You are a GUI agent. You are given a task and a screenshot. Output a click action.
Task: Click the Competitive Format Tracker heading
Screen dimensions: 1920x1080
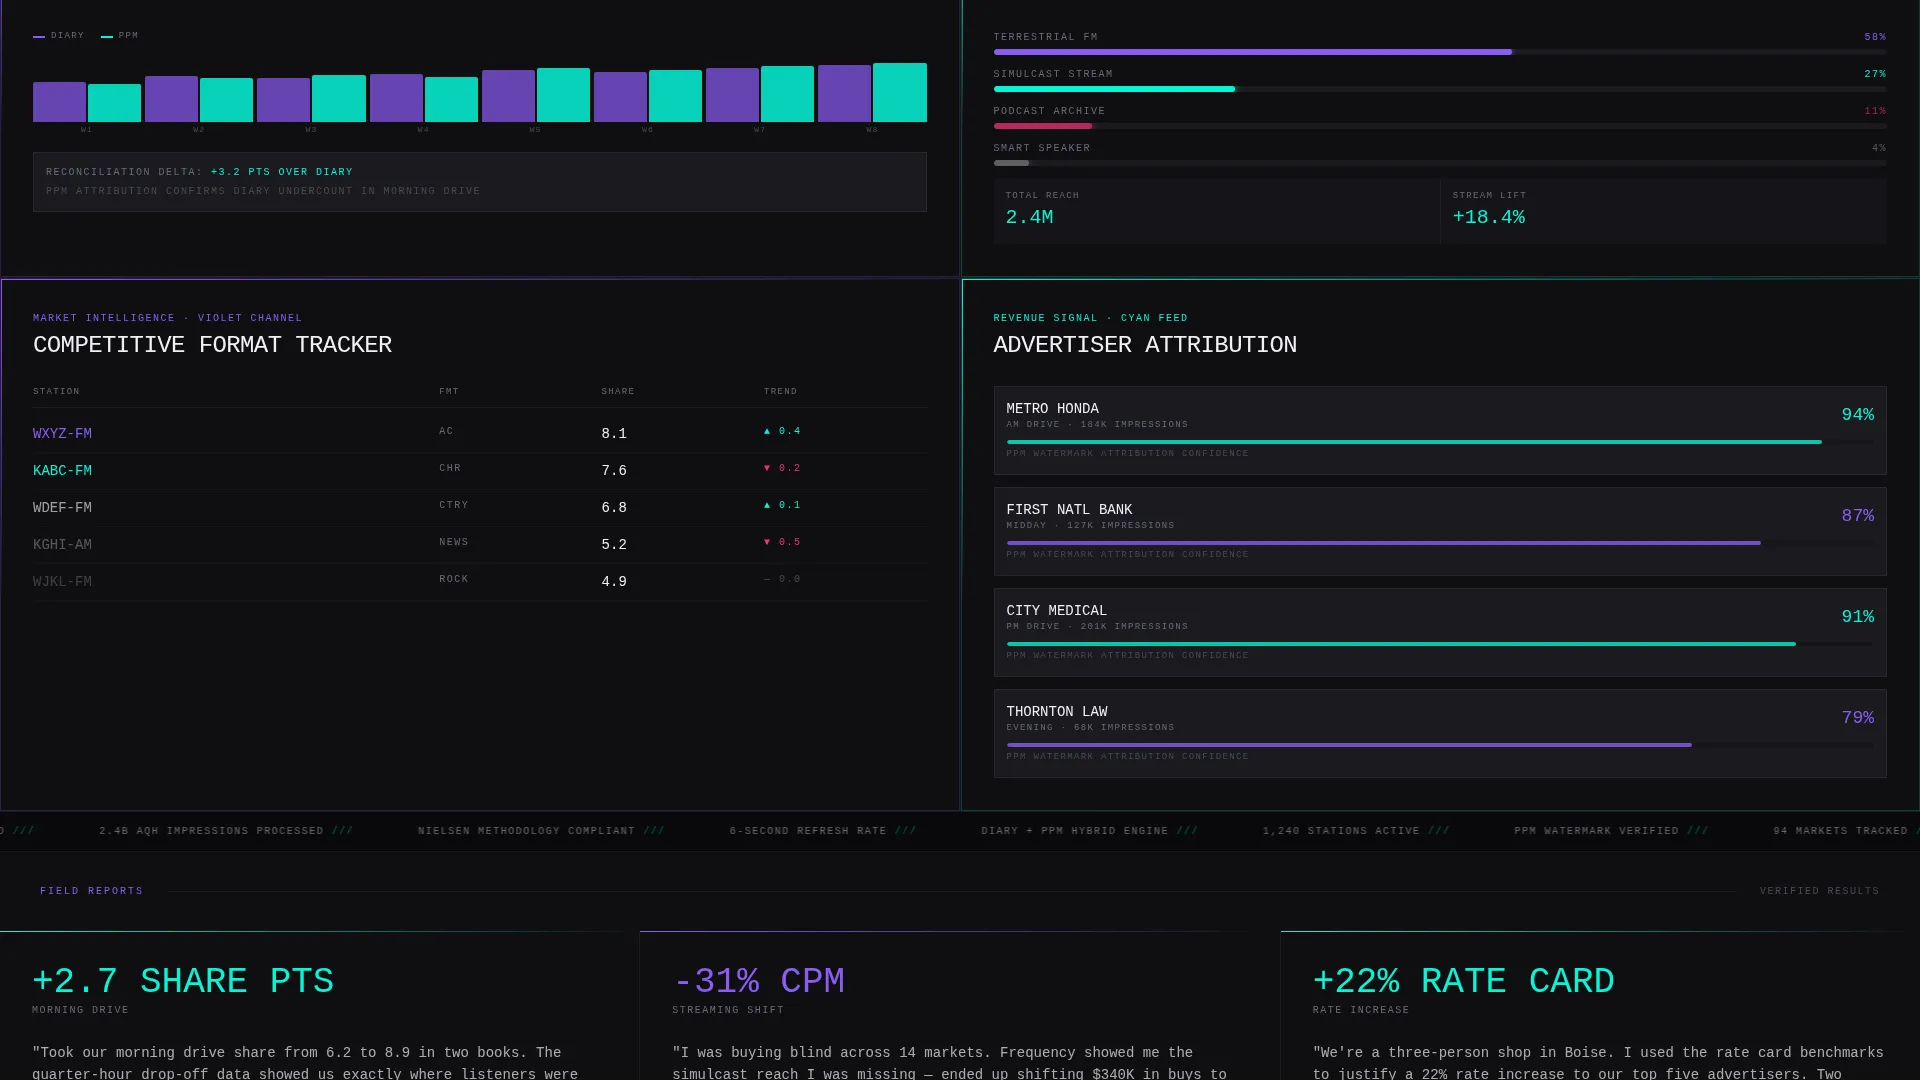click(212, 345)
